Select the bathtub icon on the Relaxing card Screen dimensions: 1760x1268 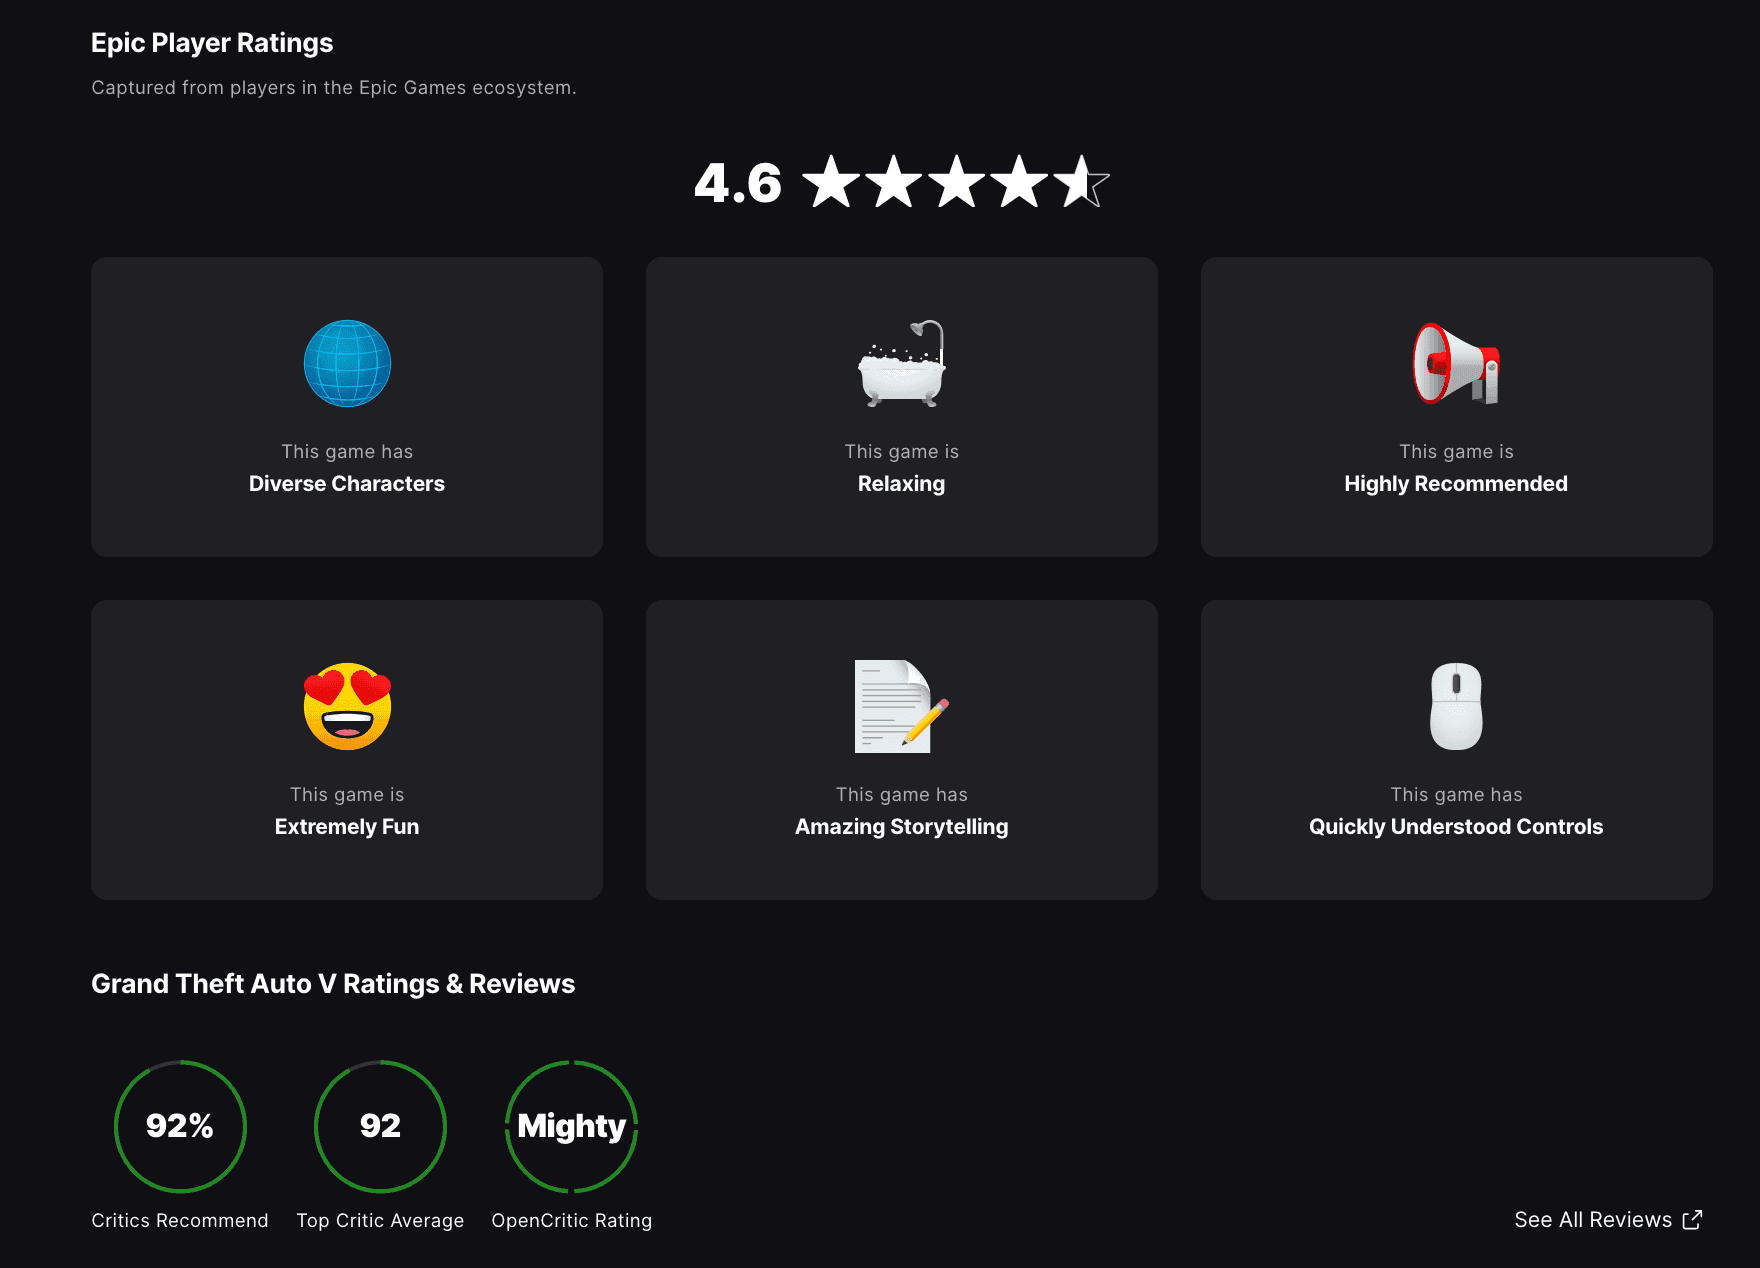[901, 364]
